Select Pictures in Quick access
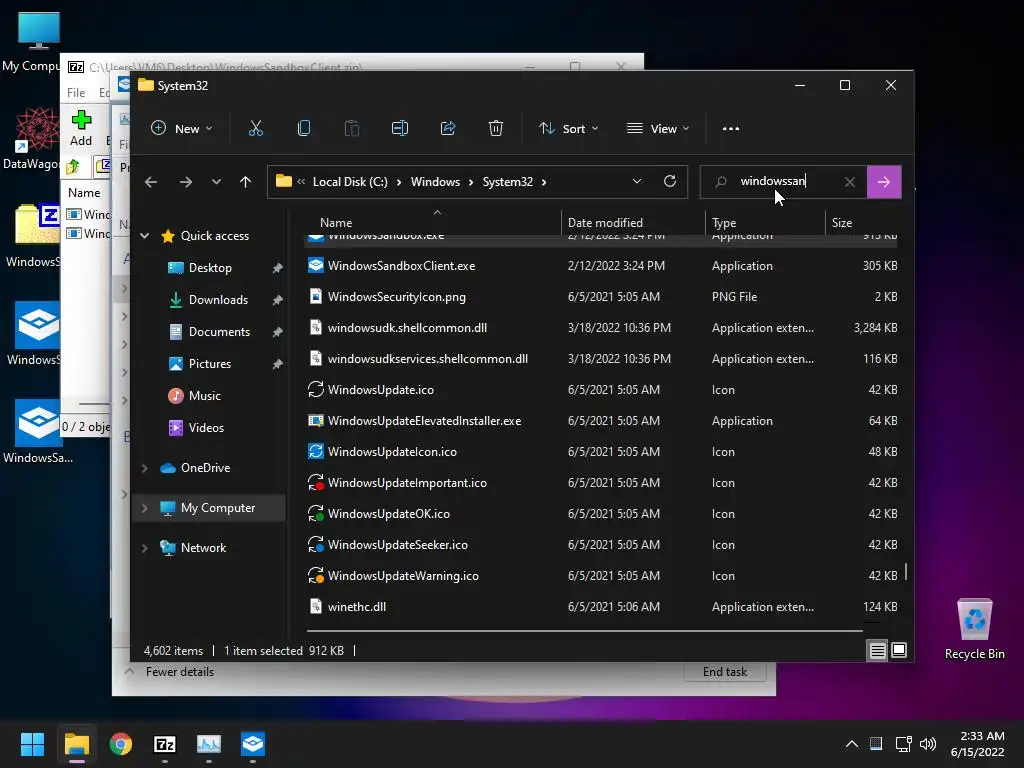The height and width of the screenshot is (768, 1024). 210,364
